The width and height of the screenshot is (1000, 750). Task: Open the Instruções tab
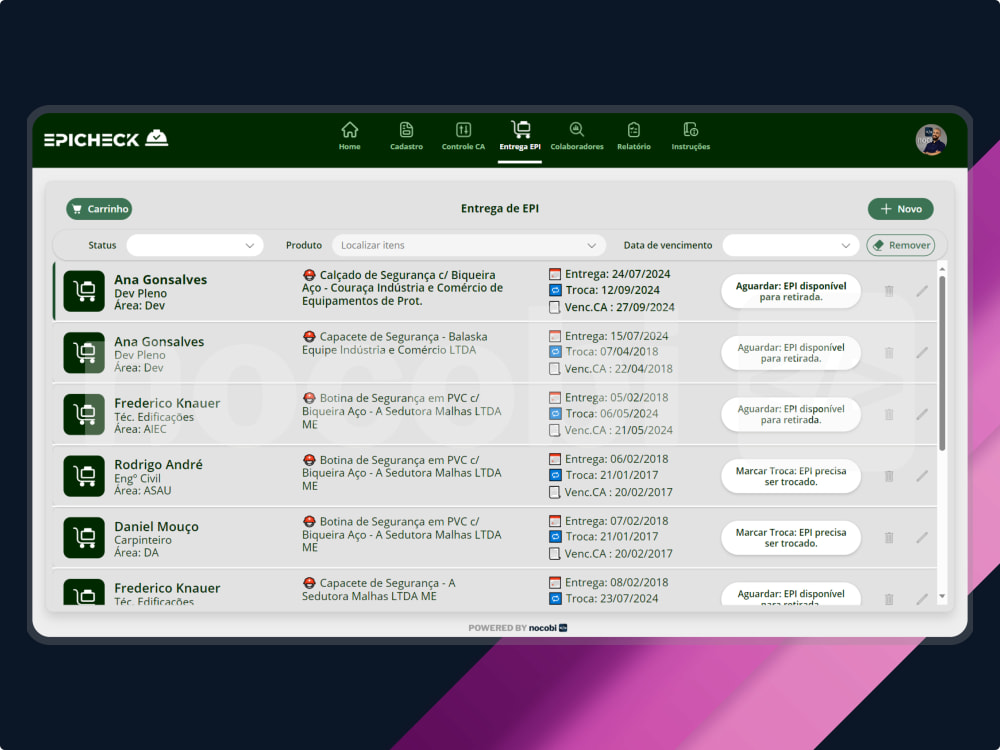690,136
